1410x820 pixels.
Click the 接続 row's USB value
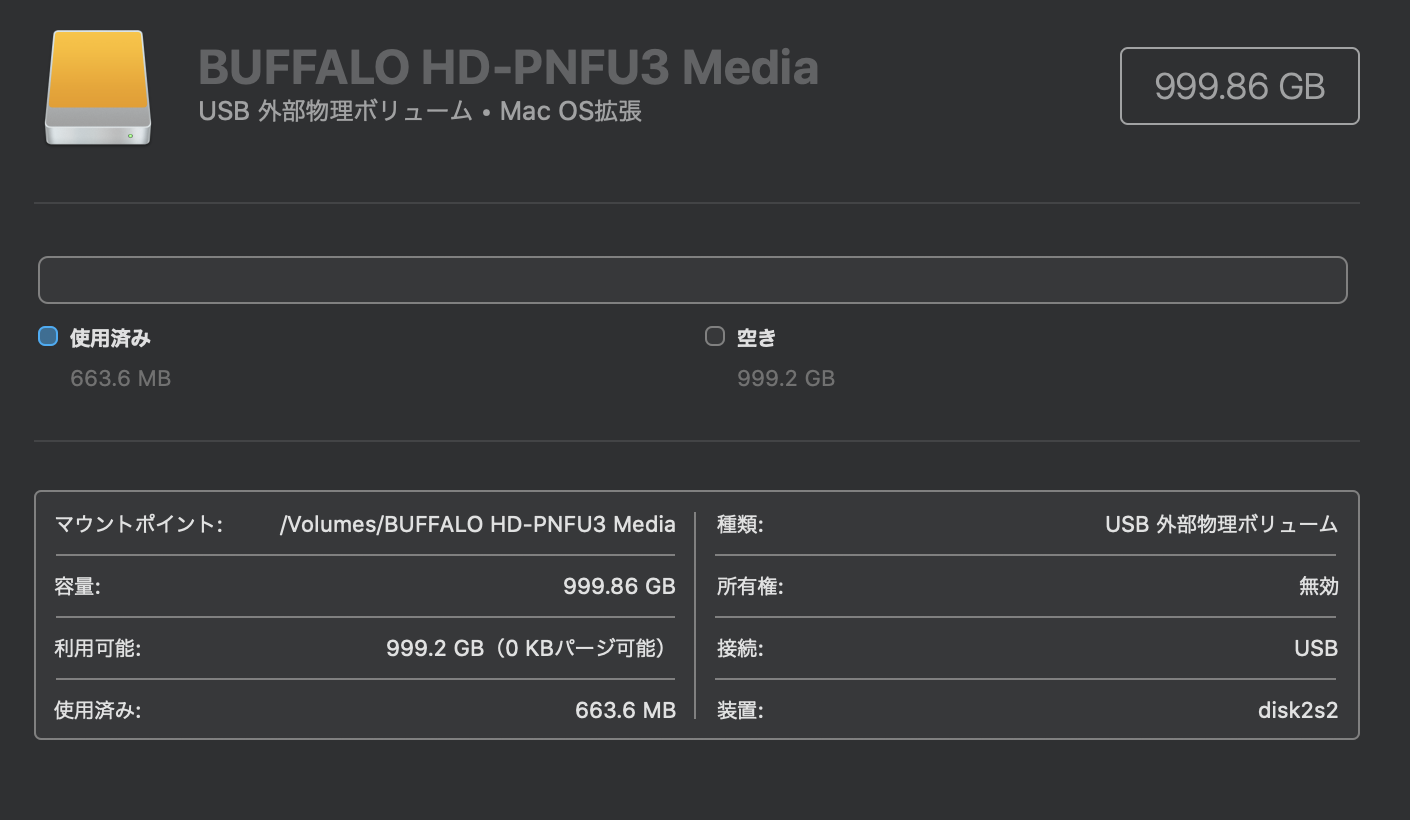[1315, 648]
